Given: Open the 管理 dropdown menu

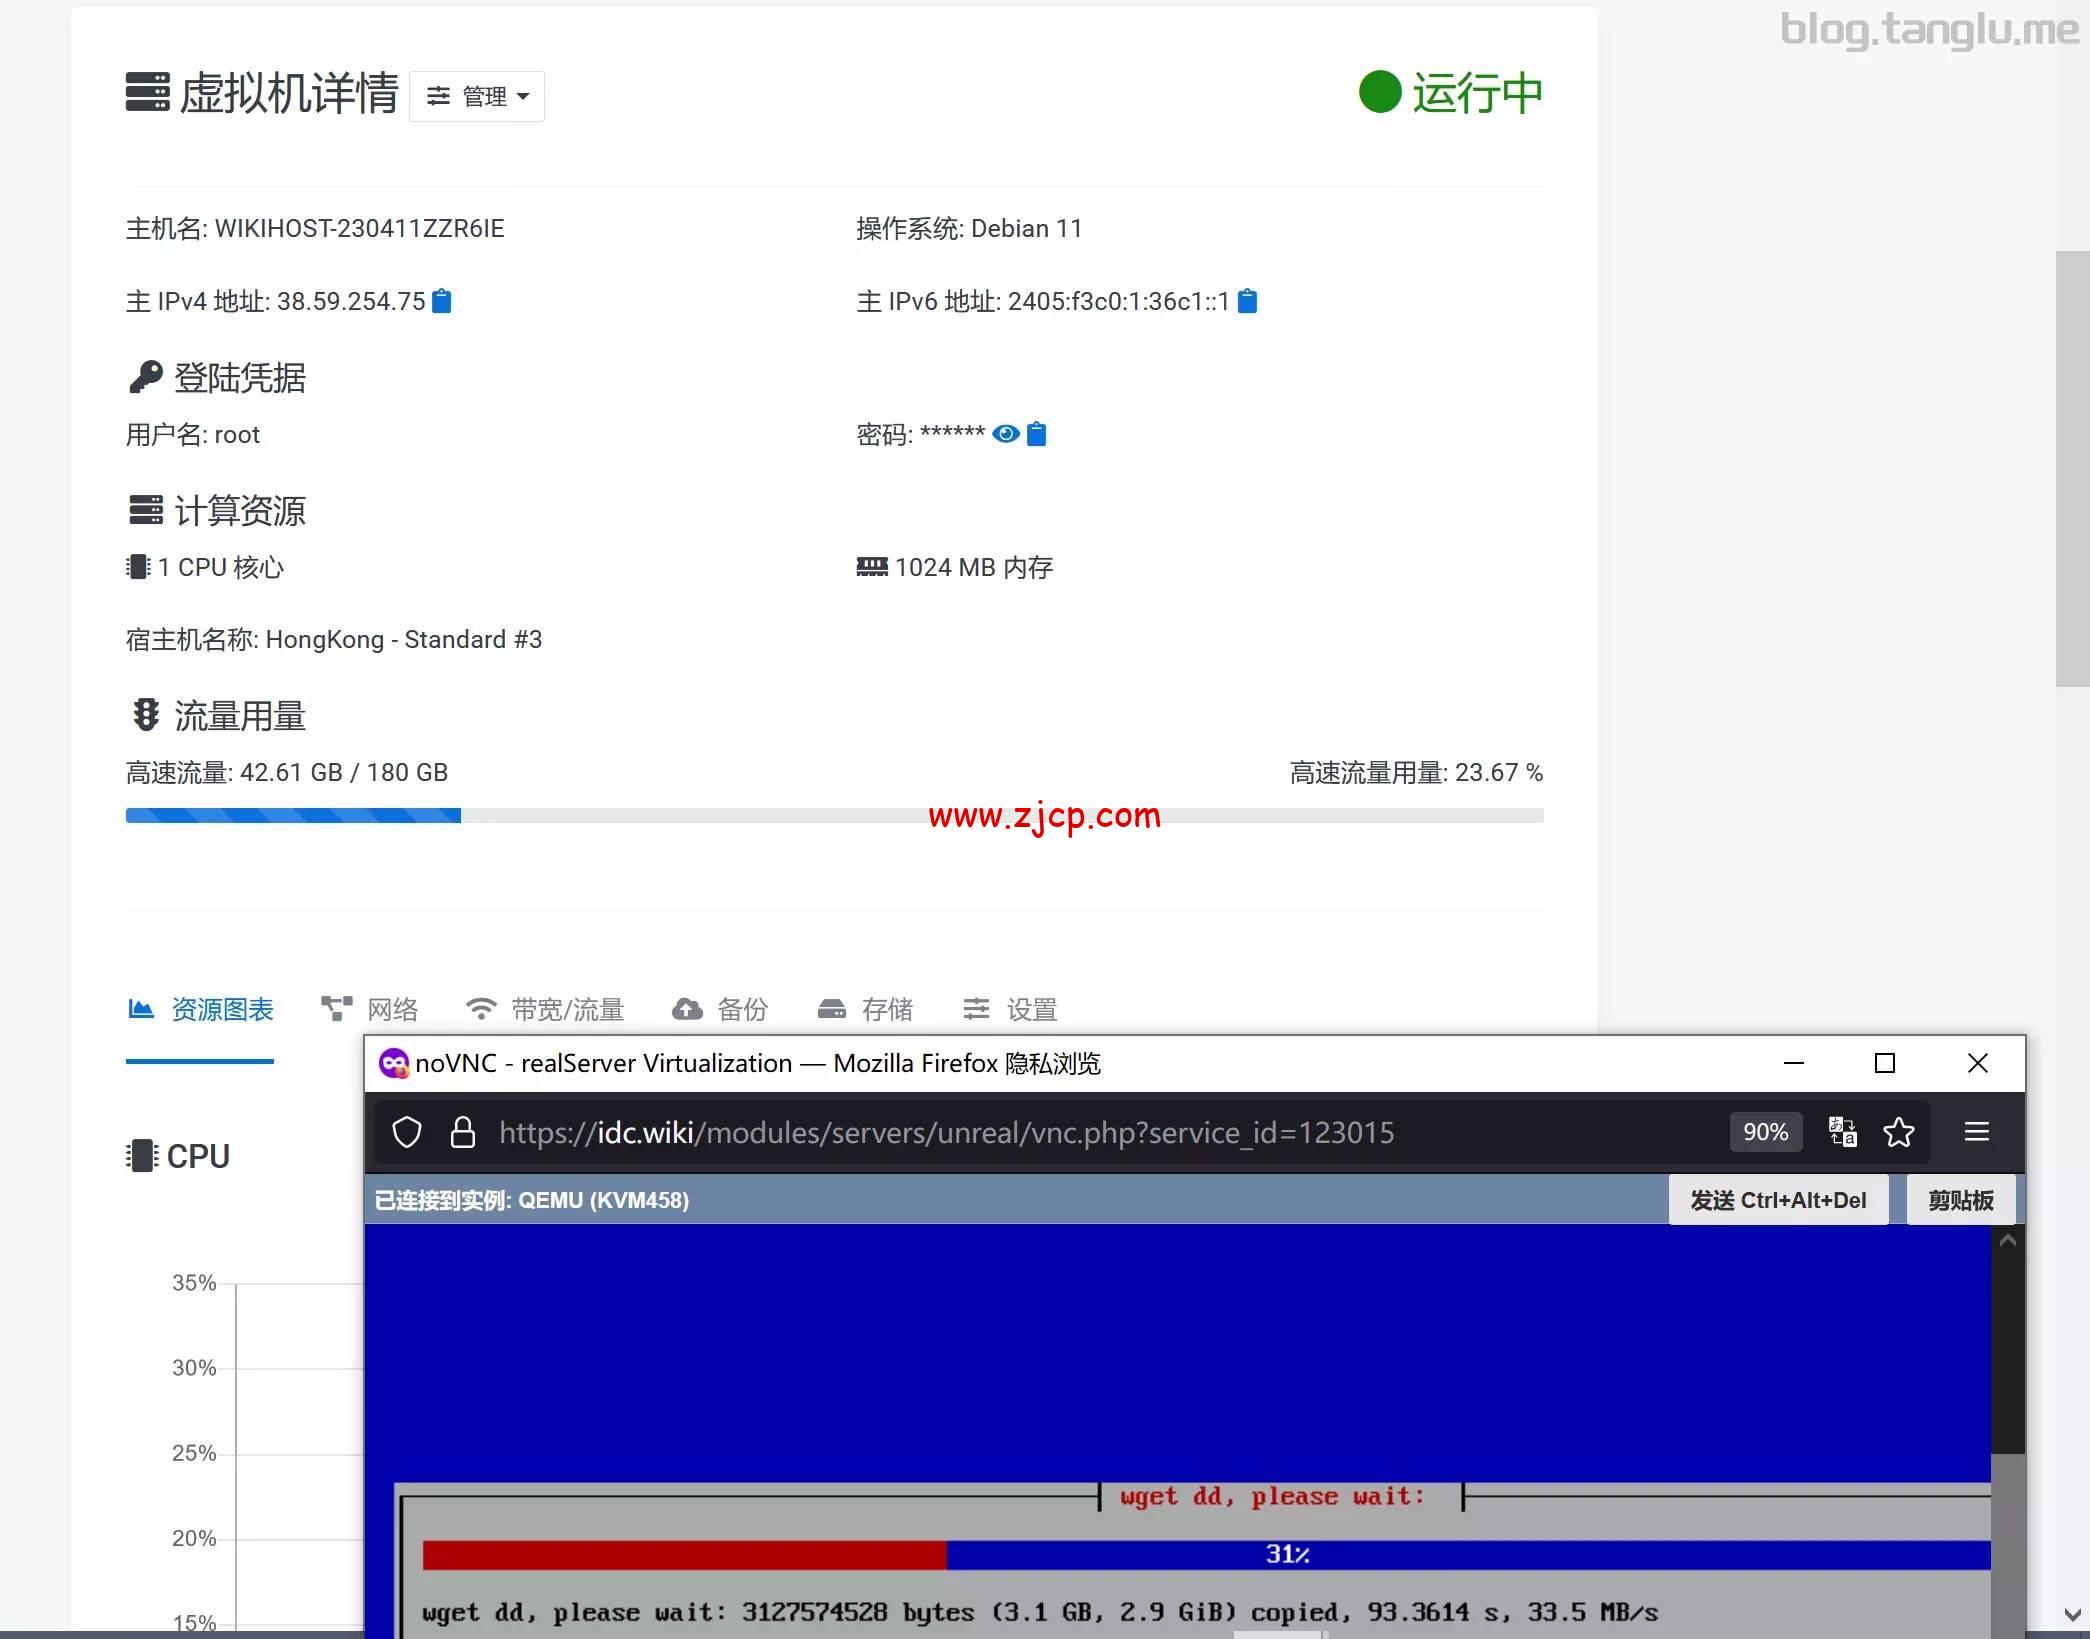Looking at the screenshot, I should 477,96.
